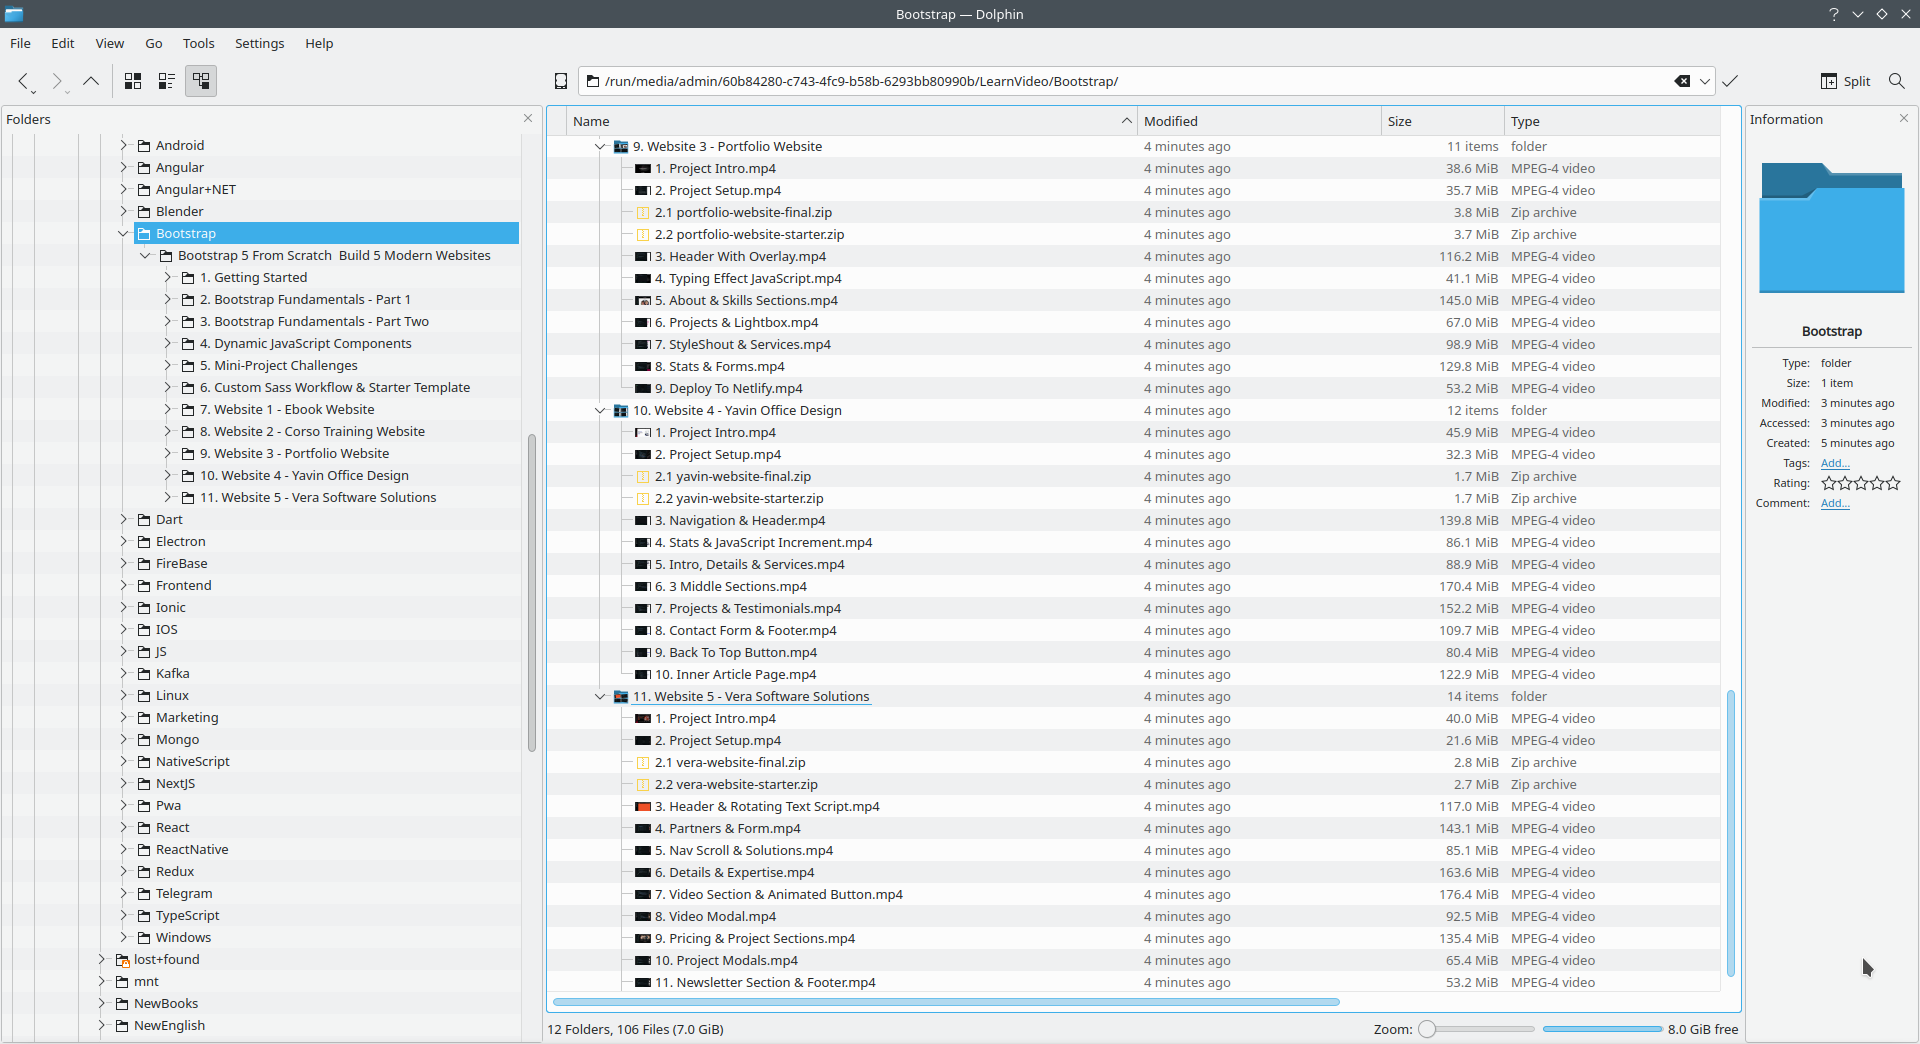Screen dimensions: 1920x1044
Task: Select the 2.1 portfolio-website-final.zip archive icon
Action: (x=643, y=213)
